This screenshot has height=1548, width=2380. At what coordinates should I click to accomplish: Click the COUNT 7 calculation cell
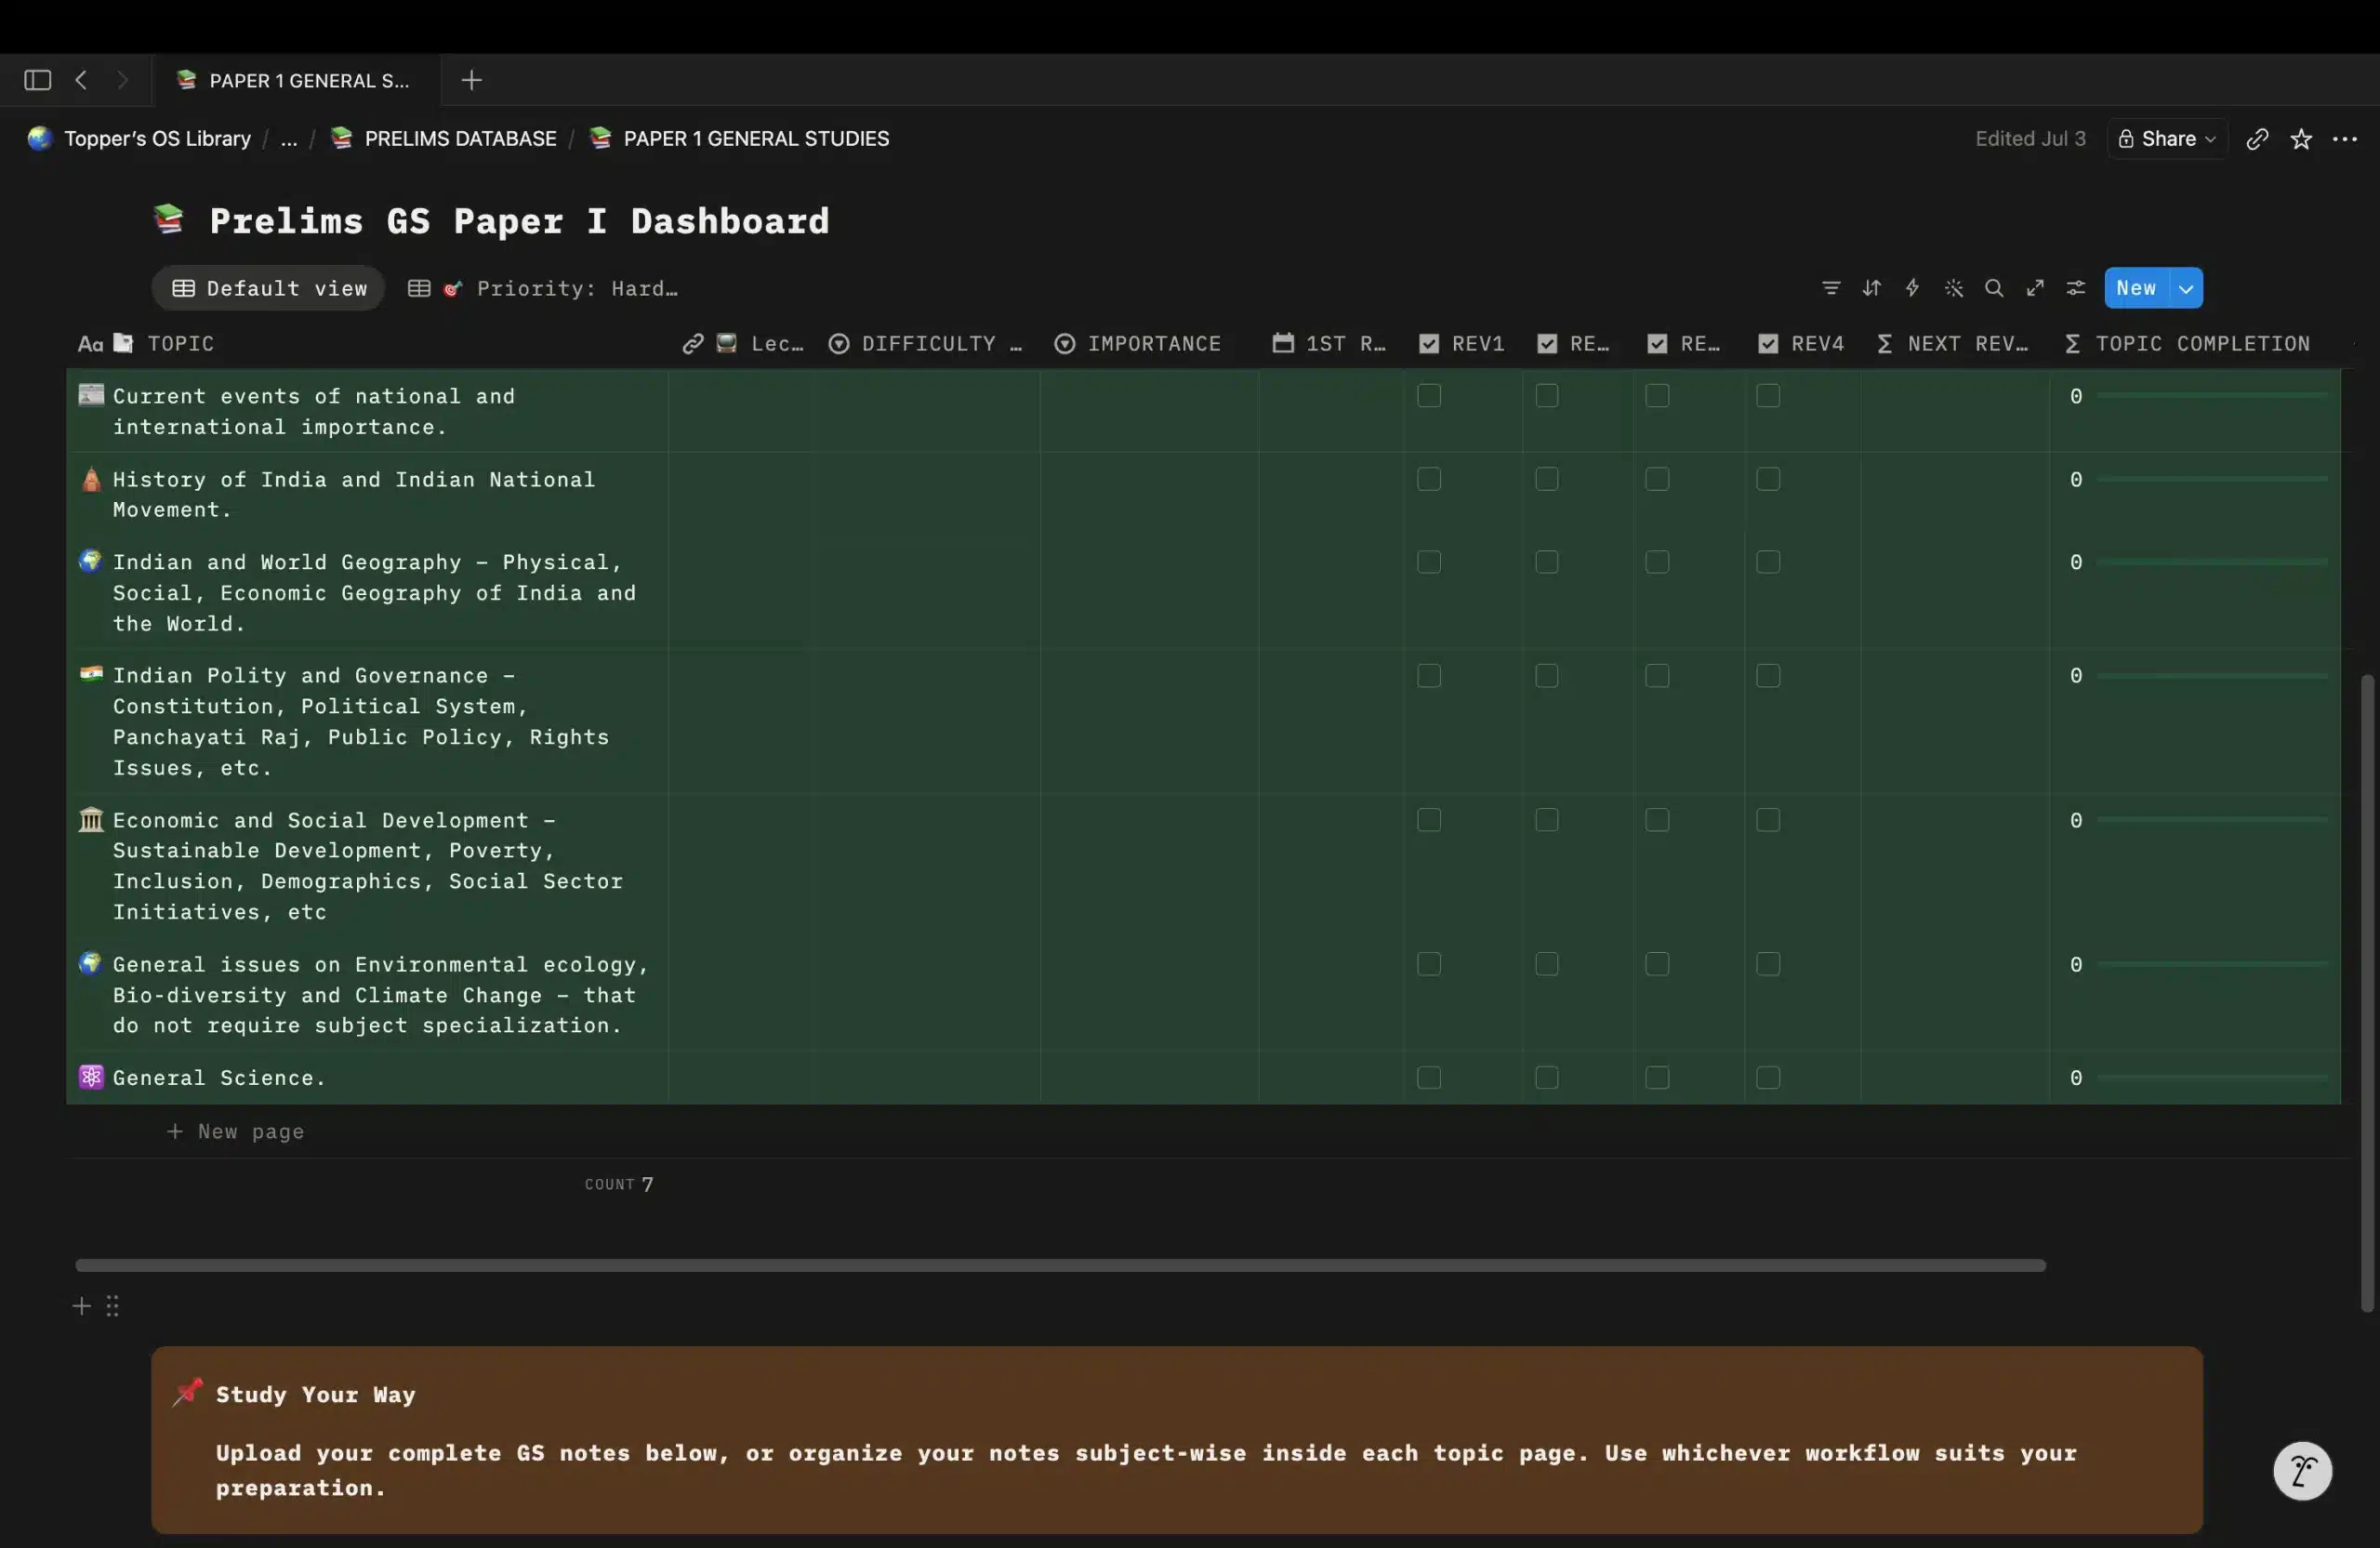[619, 1184]
